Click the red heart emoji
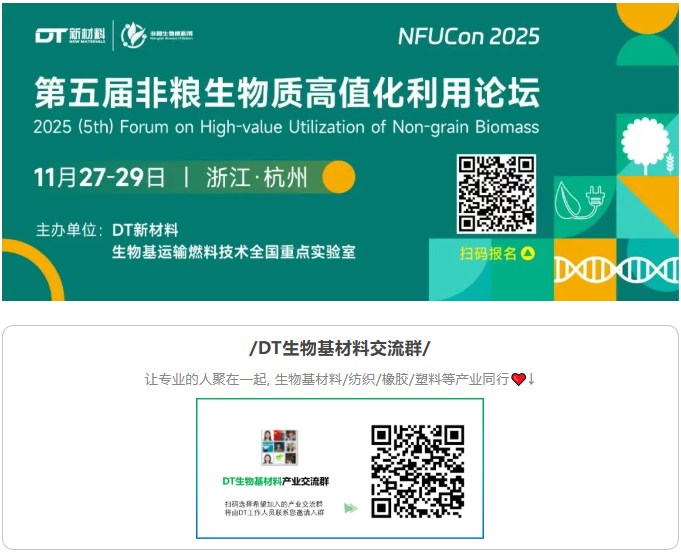The width and height of the screenshot is (681, 554). pyautogui.click(x=519, y=379)
